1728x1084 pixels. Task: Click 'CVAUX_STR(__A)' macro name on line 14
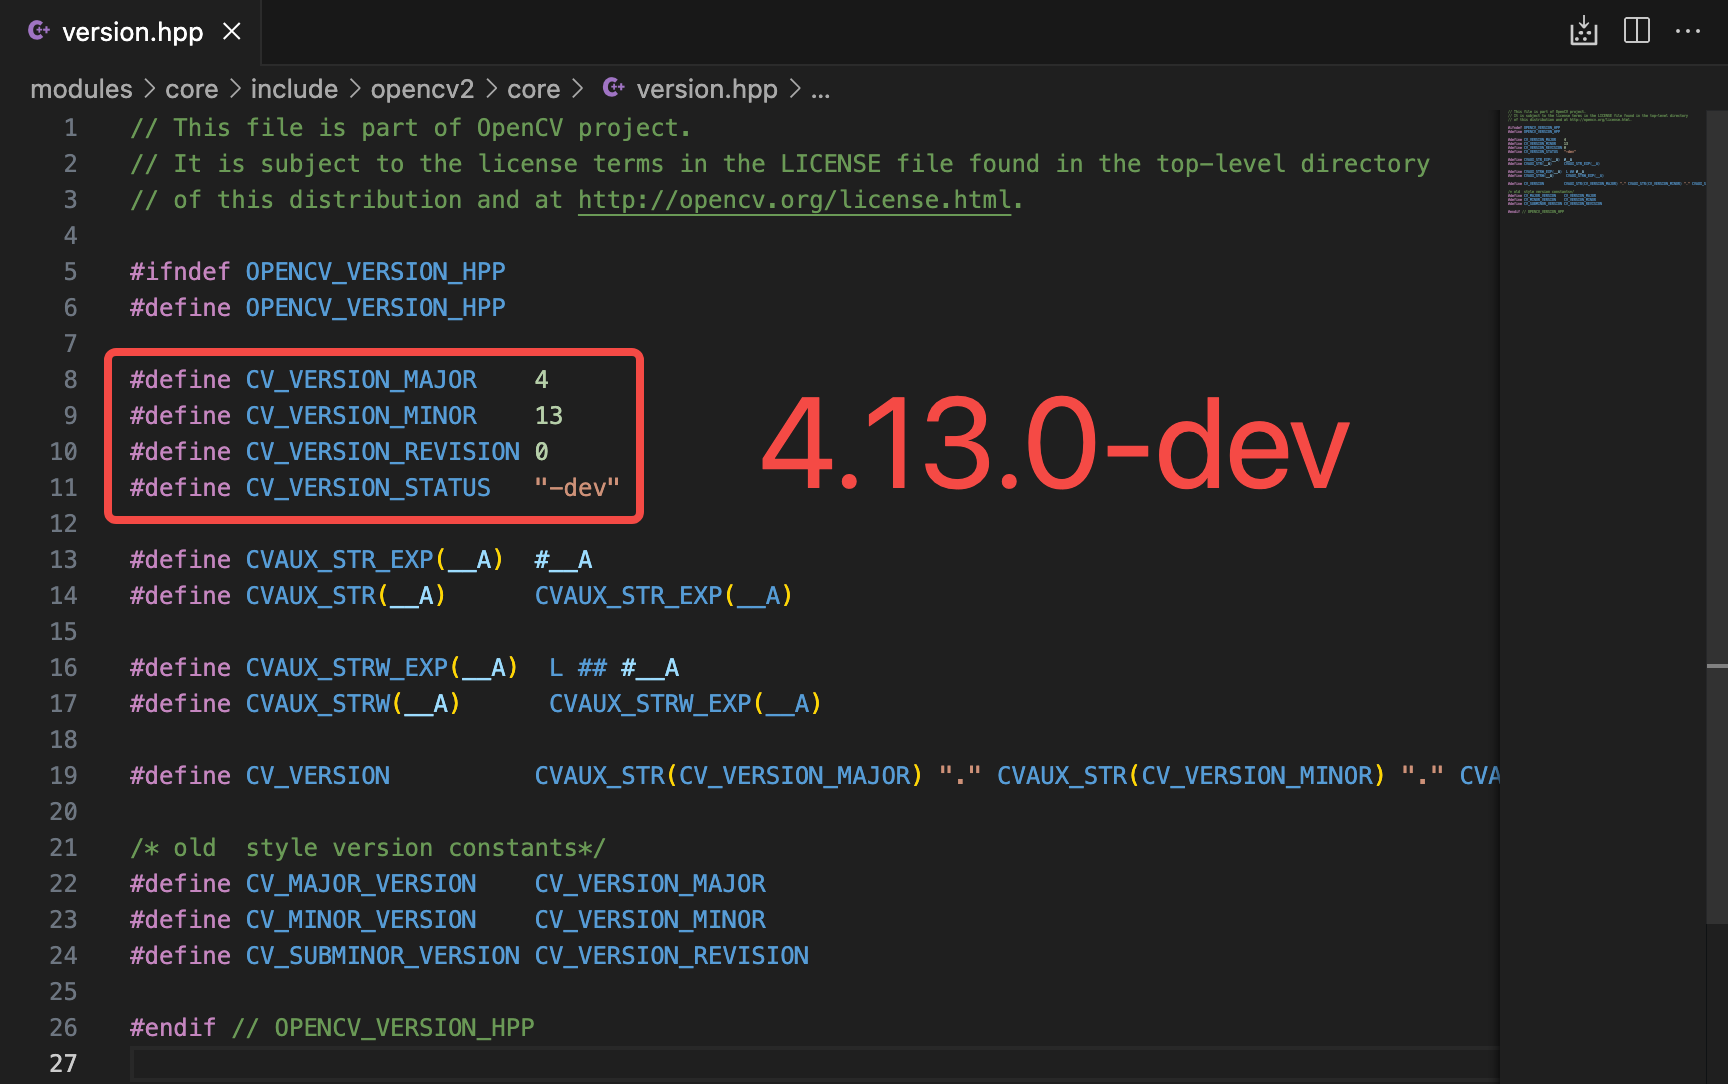pos(346,596)
